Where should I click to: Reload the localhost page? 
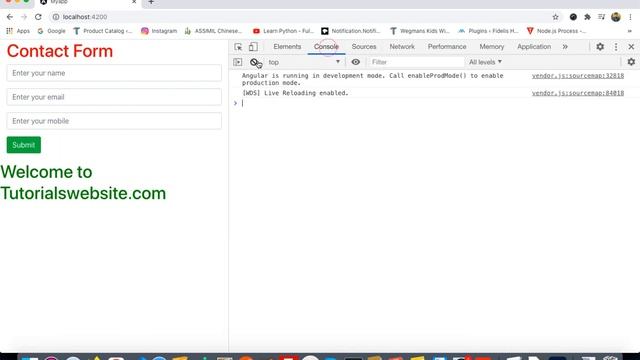point(38,17)
